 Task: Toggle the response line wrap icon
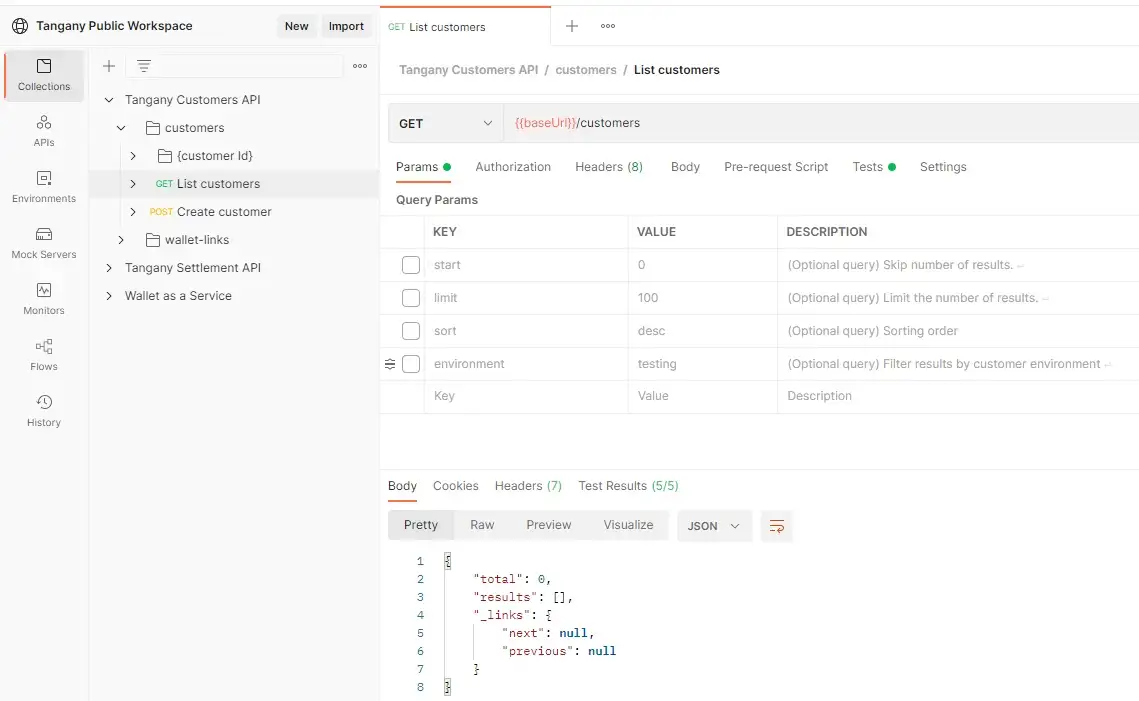click(x=777, y=526)
